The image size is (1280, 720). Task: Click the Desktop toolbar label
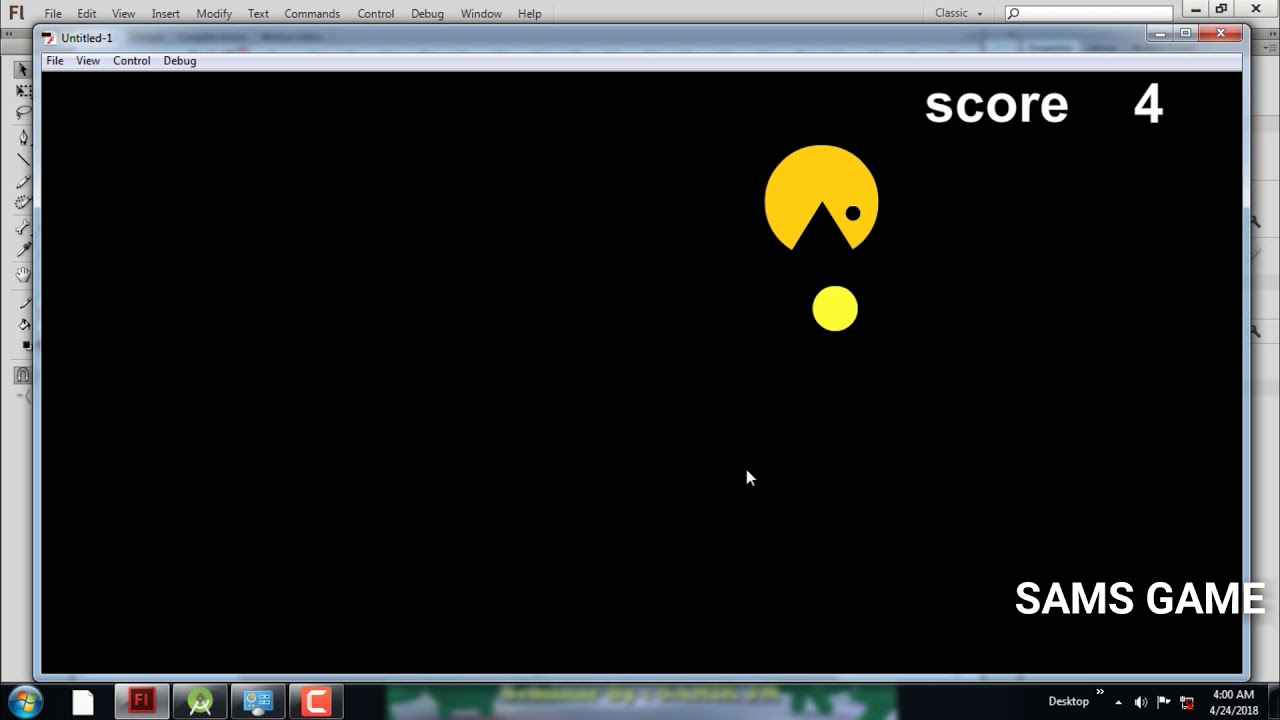(x=1068, y=701)
